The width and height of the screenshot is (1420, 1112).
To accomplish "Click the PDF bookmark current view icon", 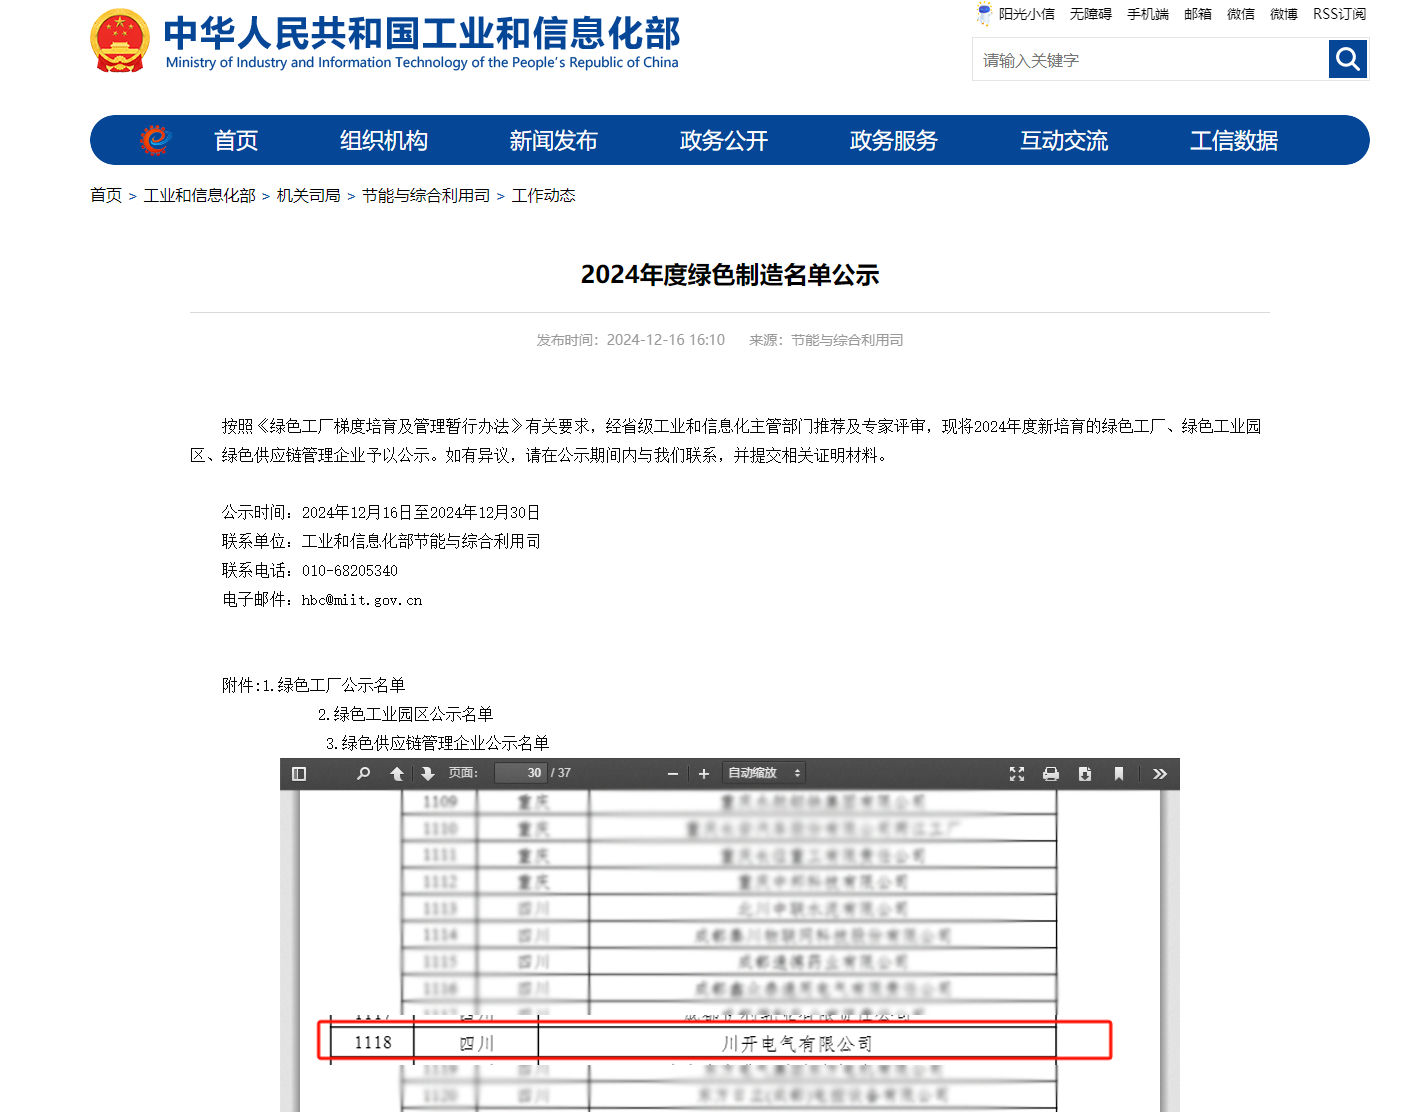I will pos(1119,774).
